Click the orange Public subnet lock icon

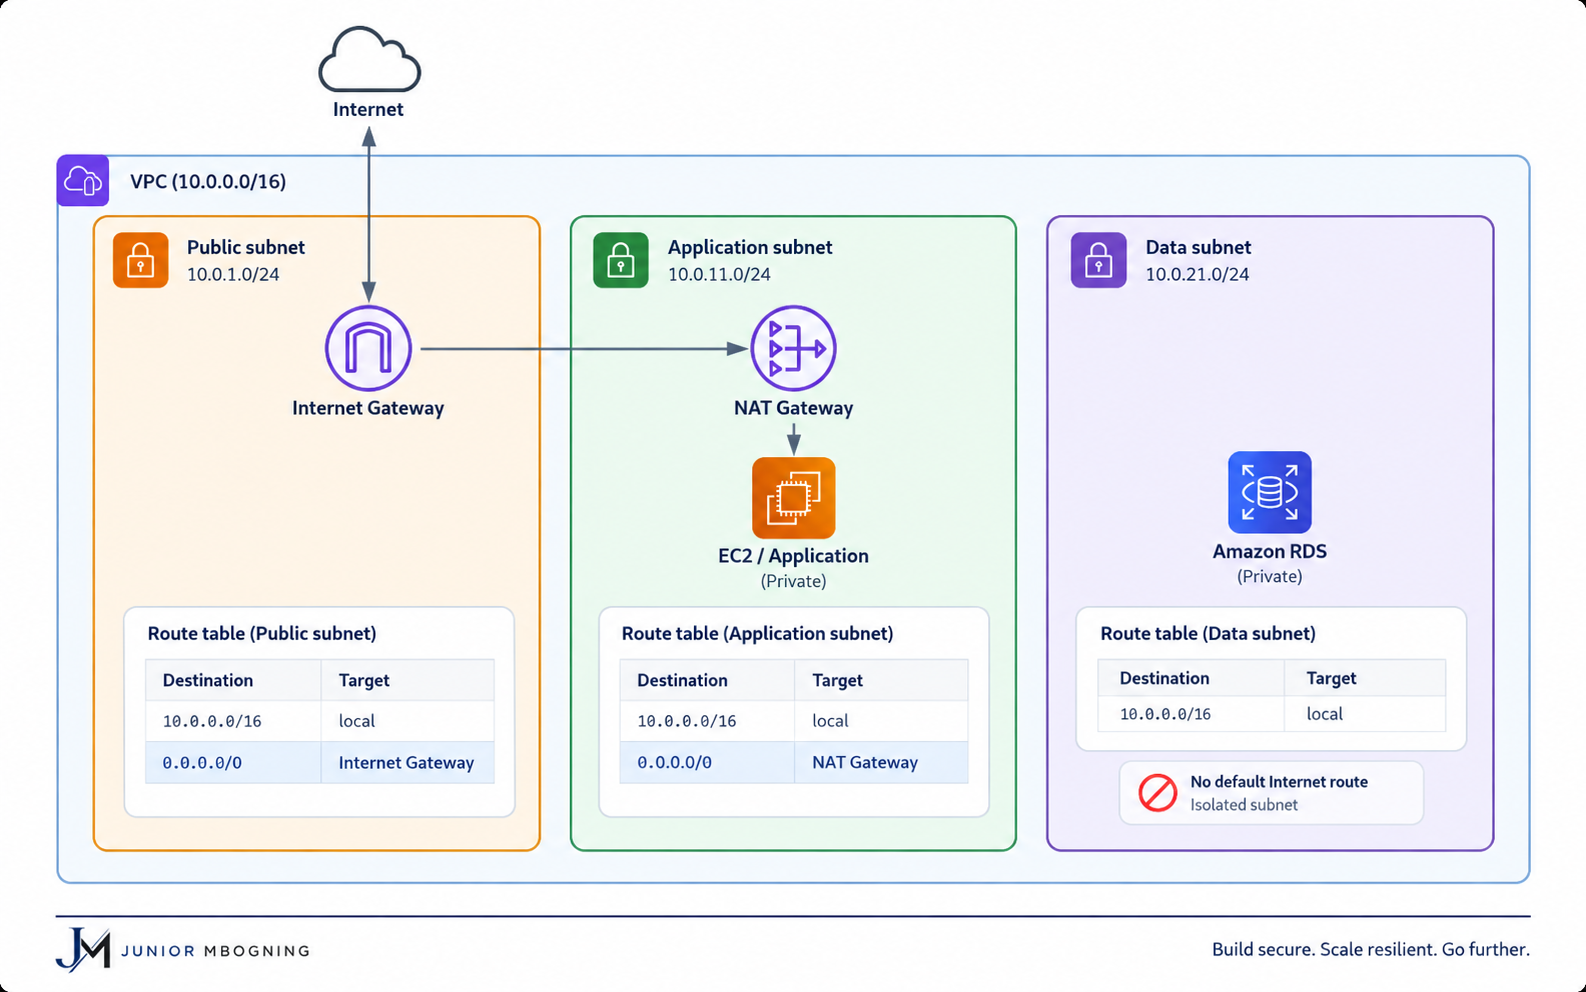[x=141, y=260]
